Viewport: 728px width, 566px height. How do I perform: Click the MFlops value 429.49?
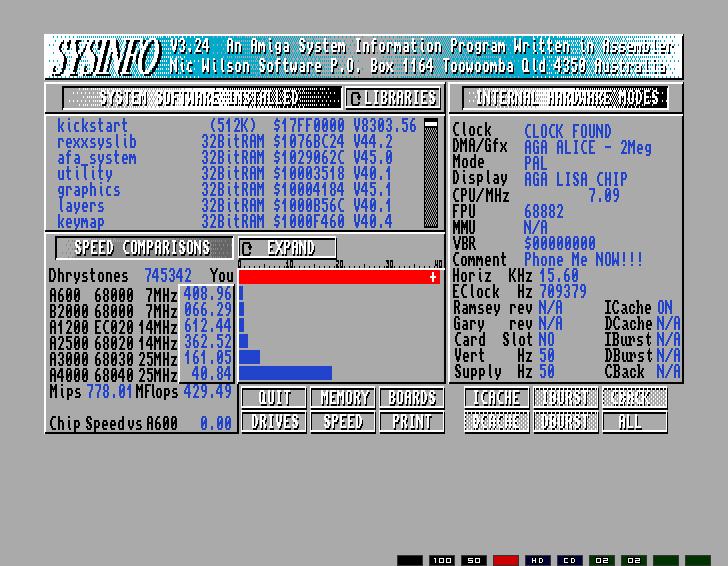point(208,392)
